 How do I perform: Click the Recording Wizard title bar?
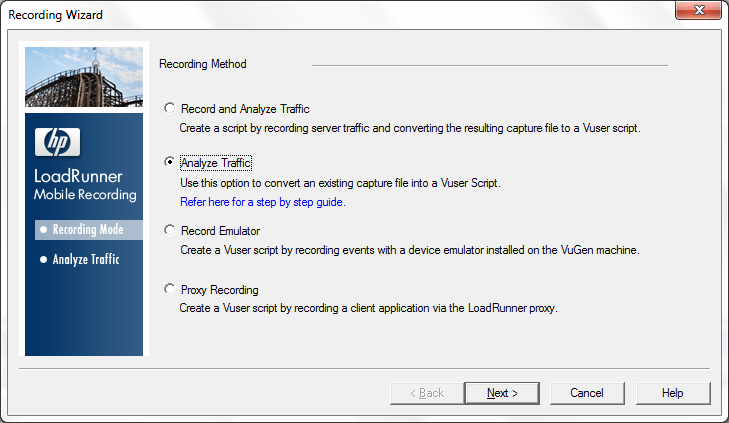[300, 14]
